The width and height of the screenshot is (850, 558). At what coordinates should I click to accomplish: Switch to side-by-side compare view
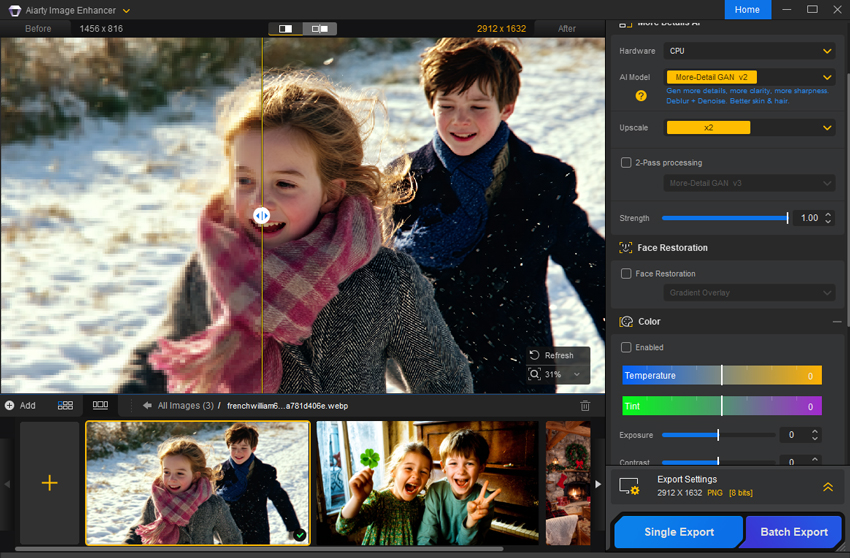point(319,28)
